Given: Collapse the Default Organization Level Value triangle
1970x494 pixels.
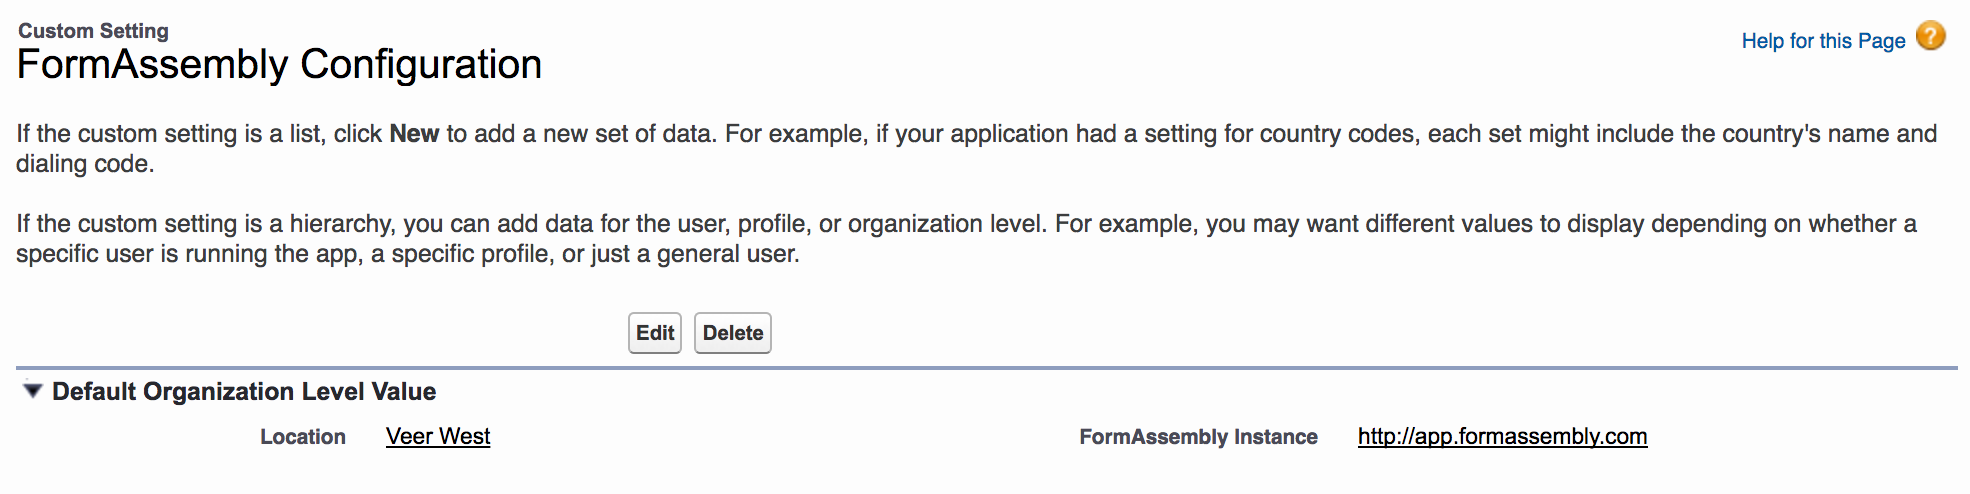Looking at the screenshot, I should tap(33, 391).
